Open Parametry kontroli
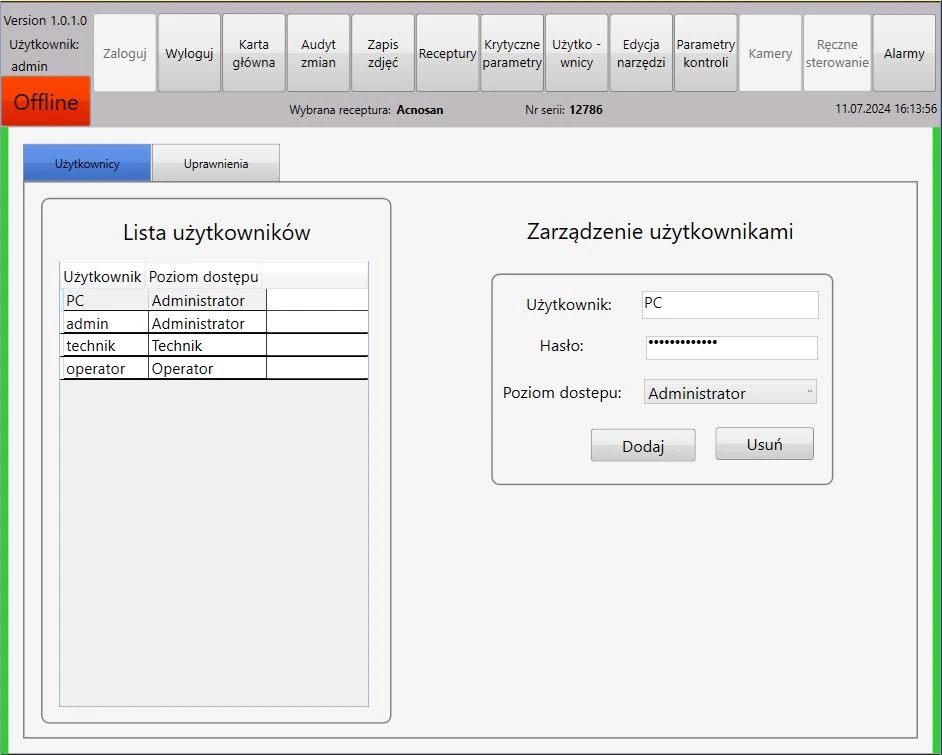 point(705,54)
